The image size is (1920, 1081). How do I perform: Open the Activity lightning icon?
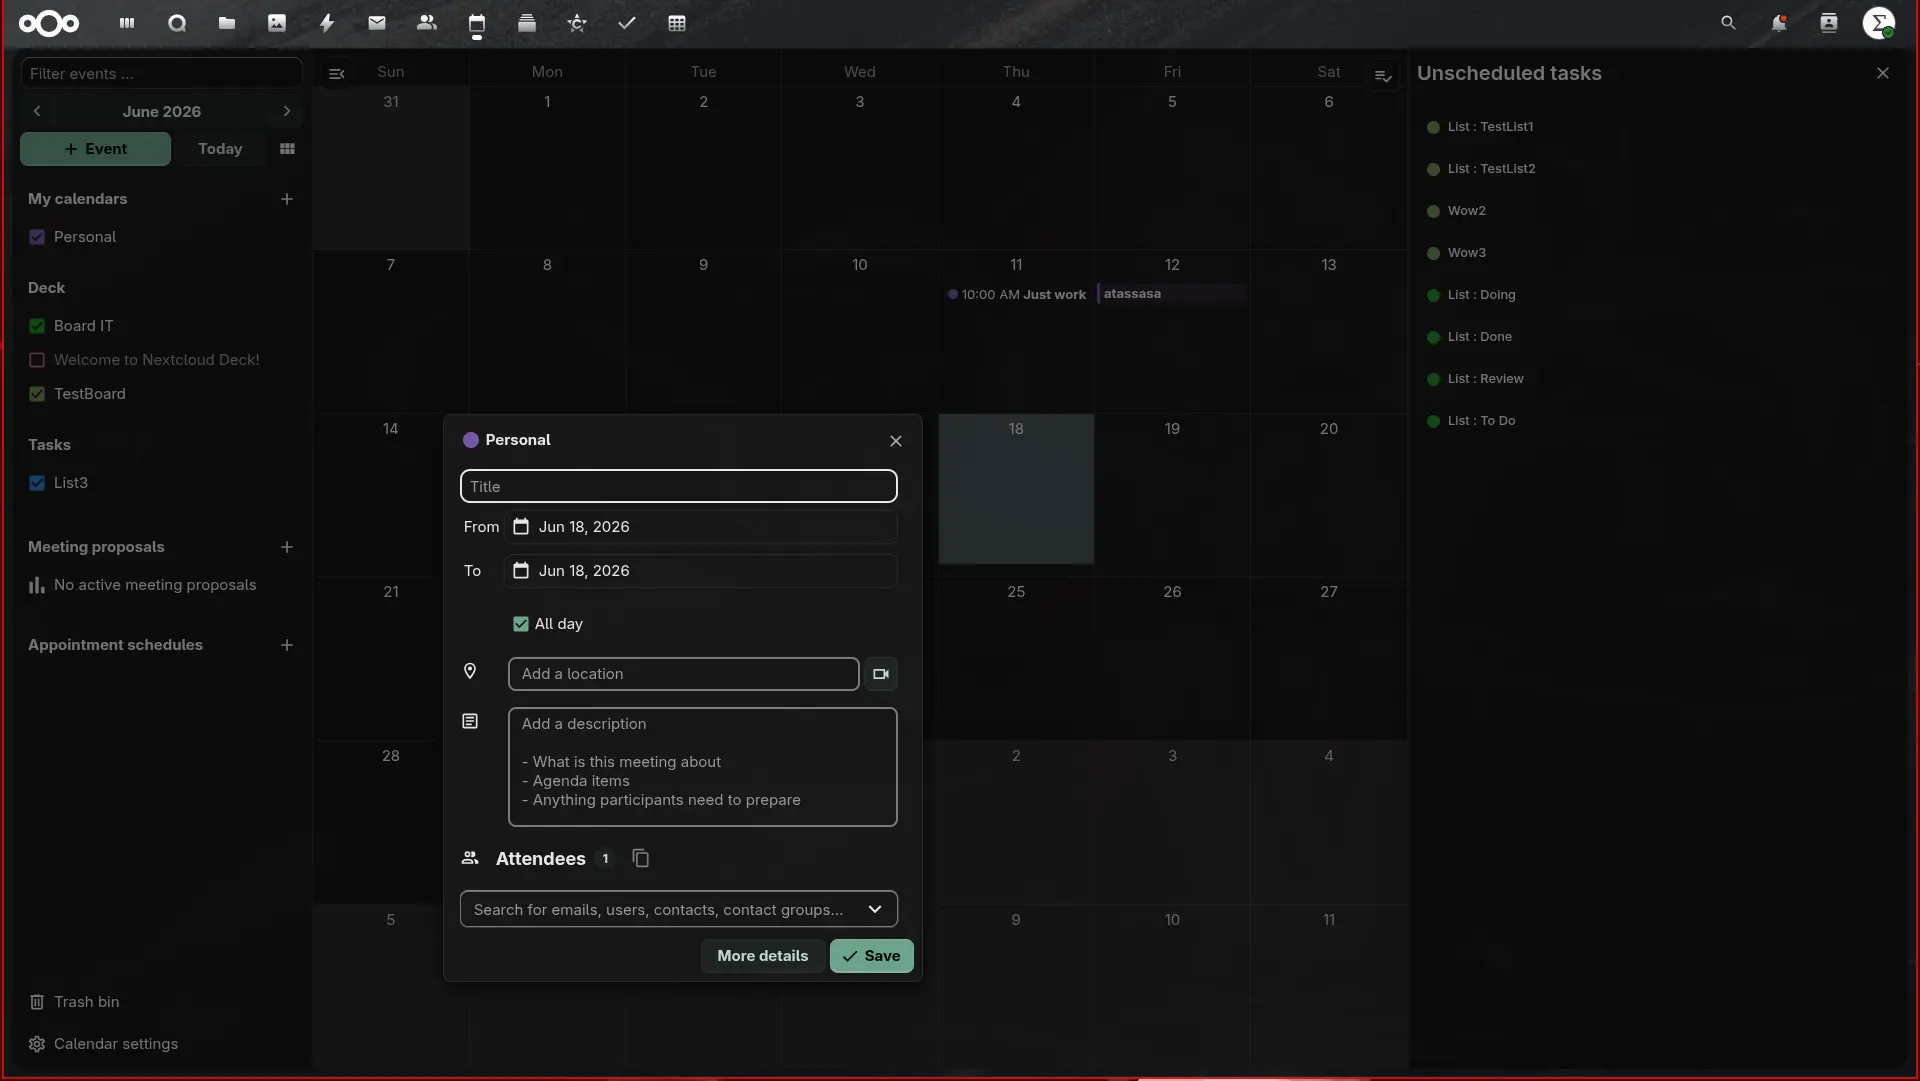click(327, 23)
